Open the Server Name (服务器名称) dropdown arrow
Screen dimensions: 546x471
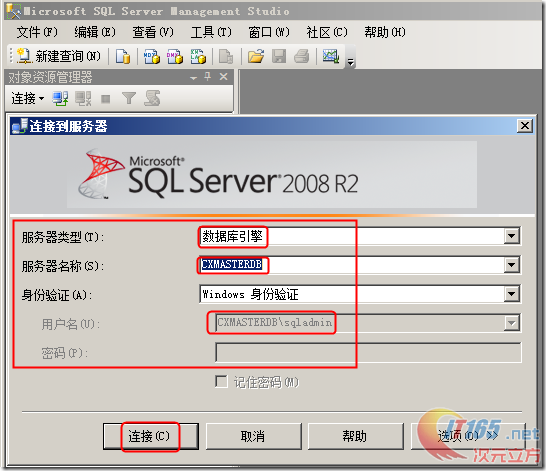512,265
